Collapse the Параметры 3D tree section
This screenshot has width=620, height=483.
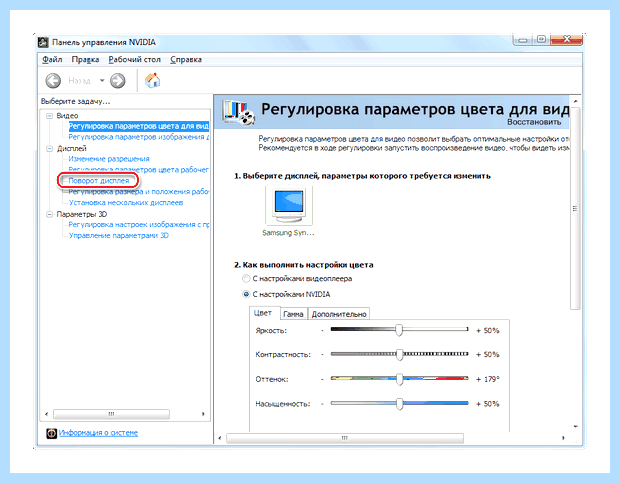pyautogui.click(x=49, y=214)
